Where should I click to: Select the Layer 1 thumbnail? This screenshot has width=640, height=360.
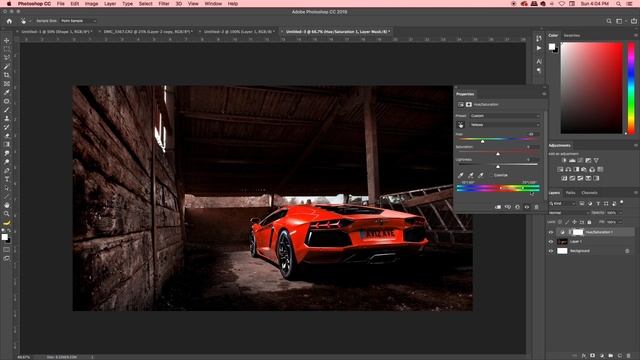562,242
